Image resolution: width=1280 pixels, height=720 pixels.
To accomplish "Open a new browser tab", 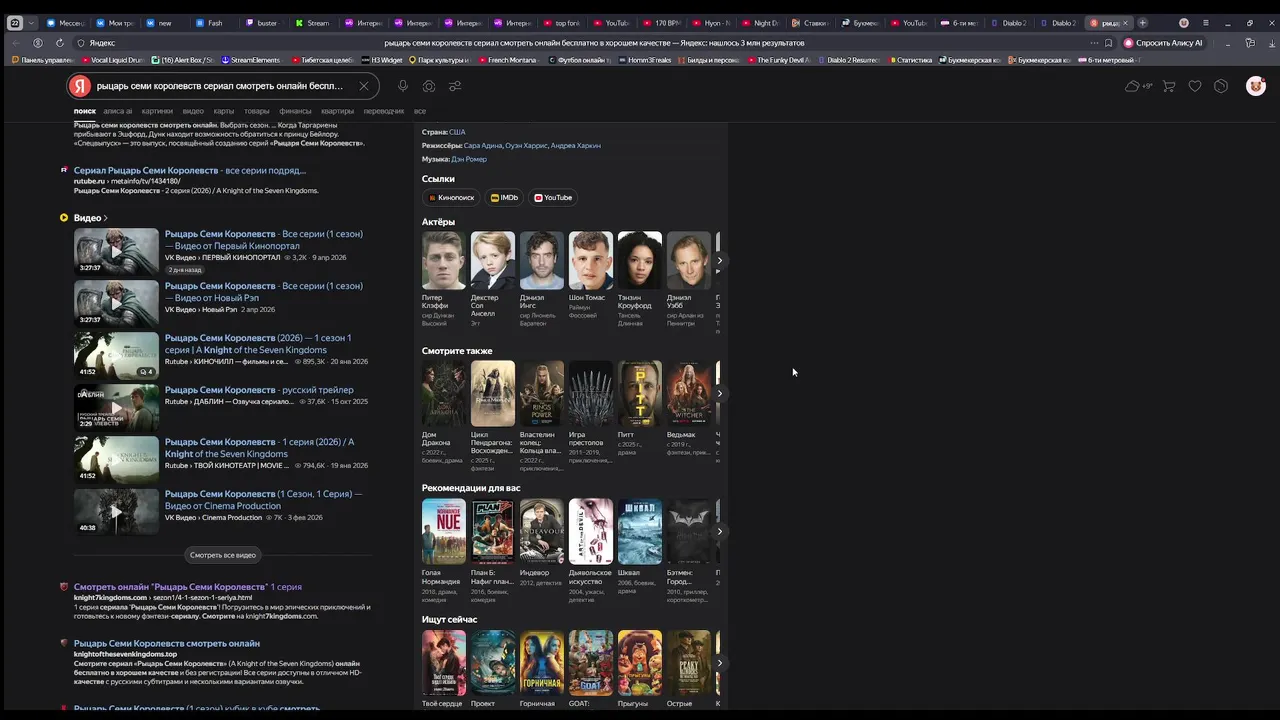I will pos(1143,22).
